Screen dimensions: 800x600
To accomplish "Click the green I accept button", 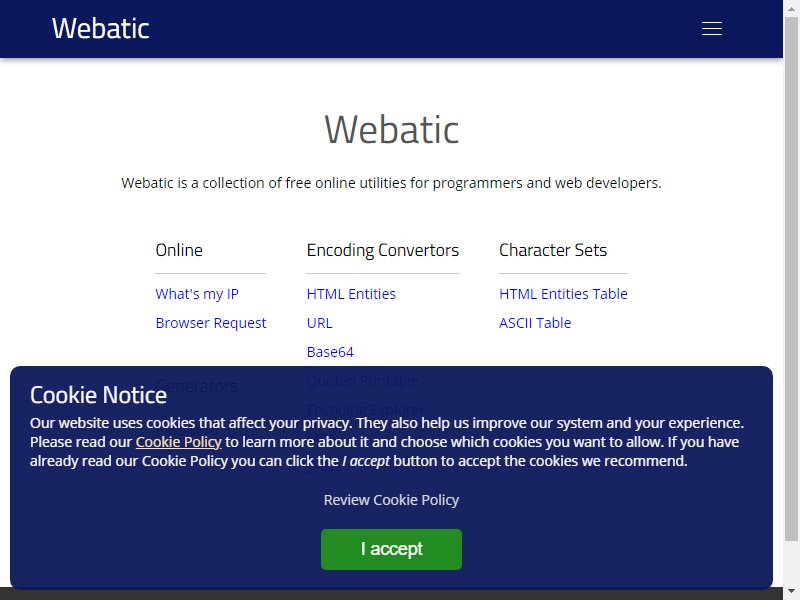I will tap(391, 549).
